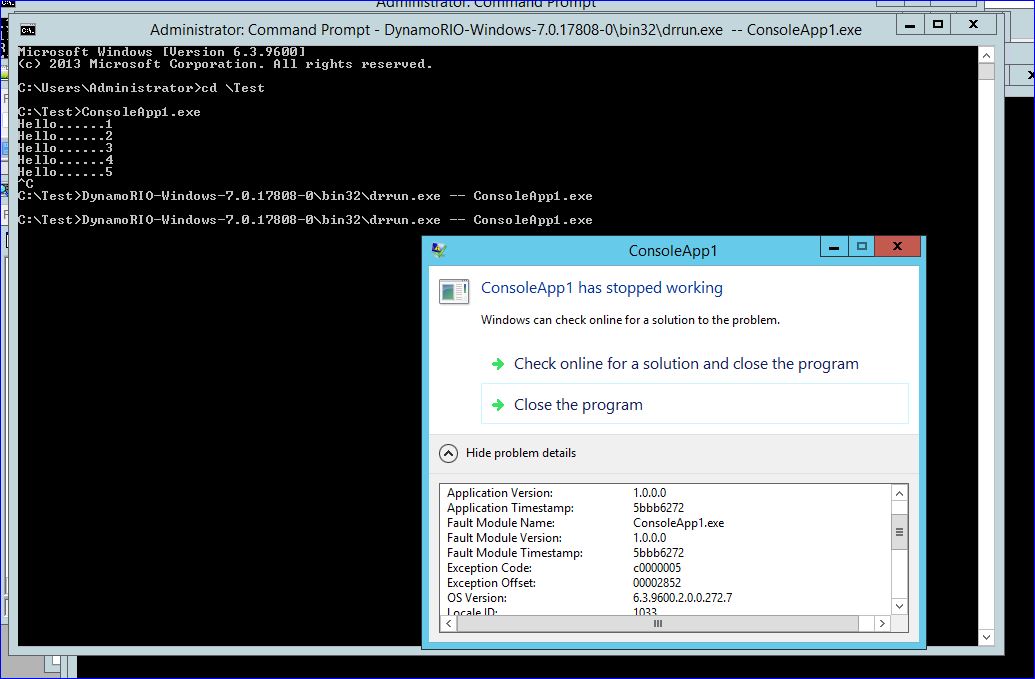Image resolution: width=1035 pixels, height=679 pixels.
Task: Click the up arrow of the details list scrollbar
Action: pos(899,494)
